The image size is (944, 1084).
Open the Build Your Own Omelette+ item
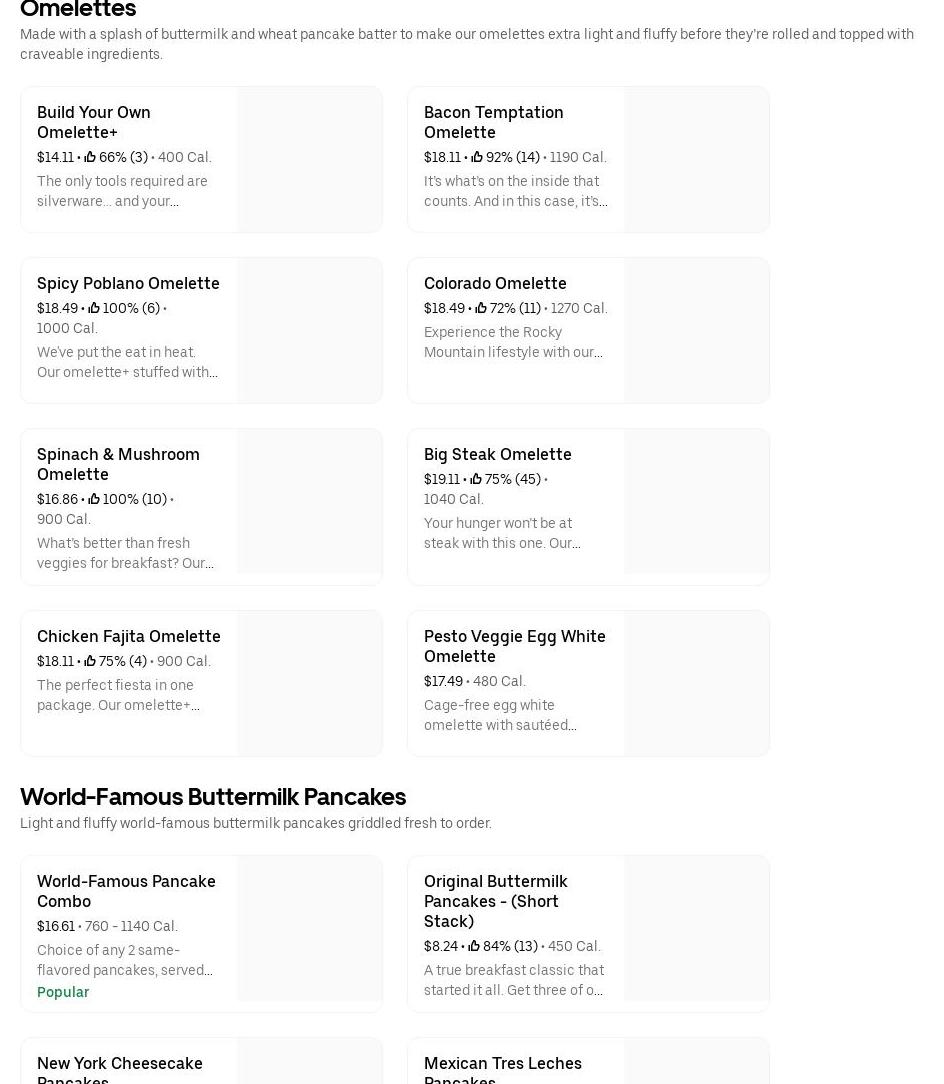coord(94,122)
